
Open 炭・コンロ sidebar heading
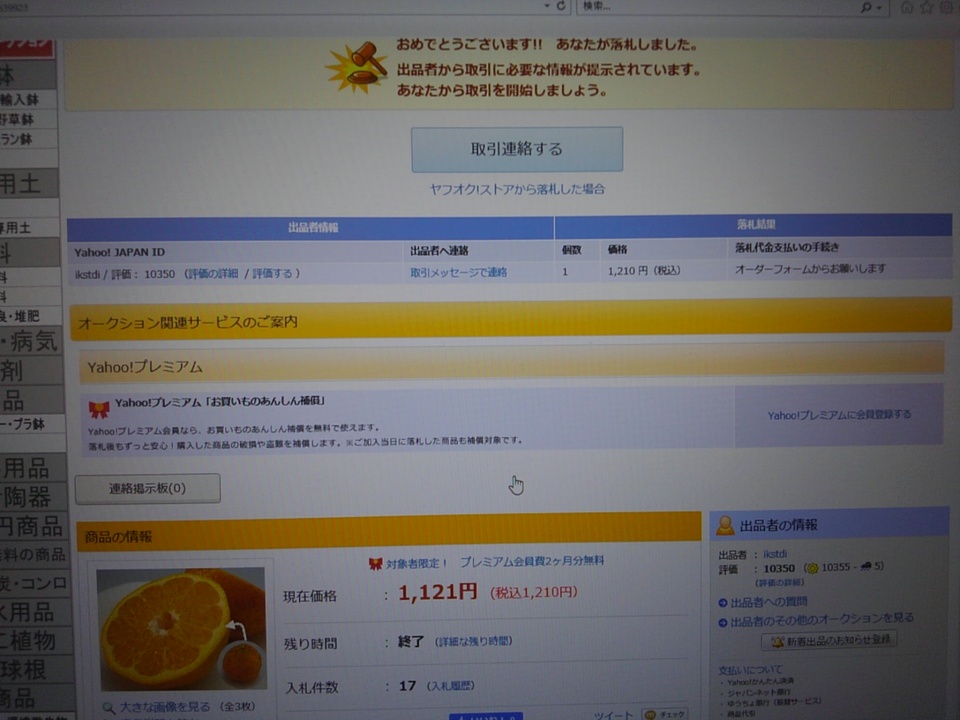tap(34, 582)
